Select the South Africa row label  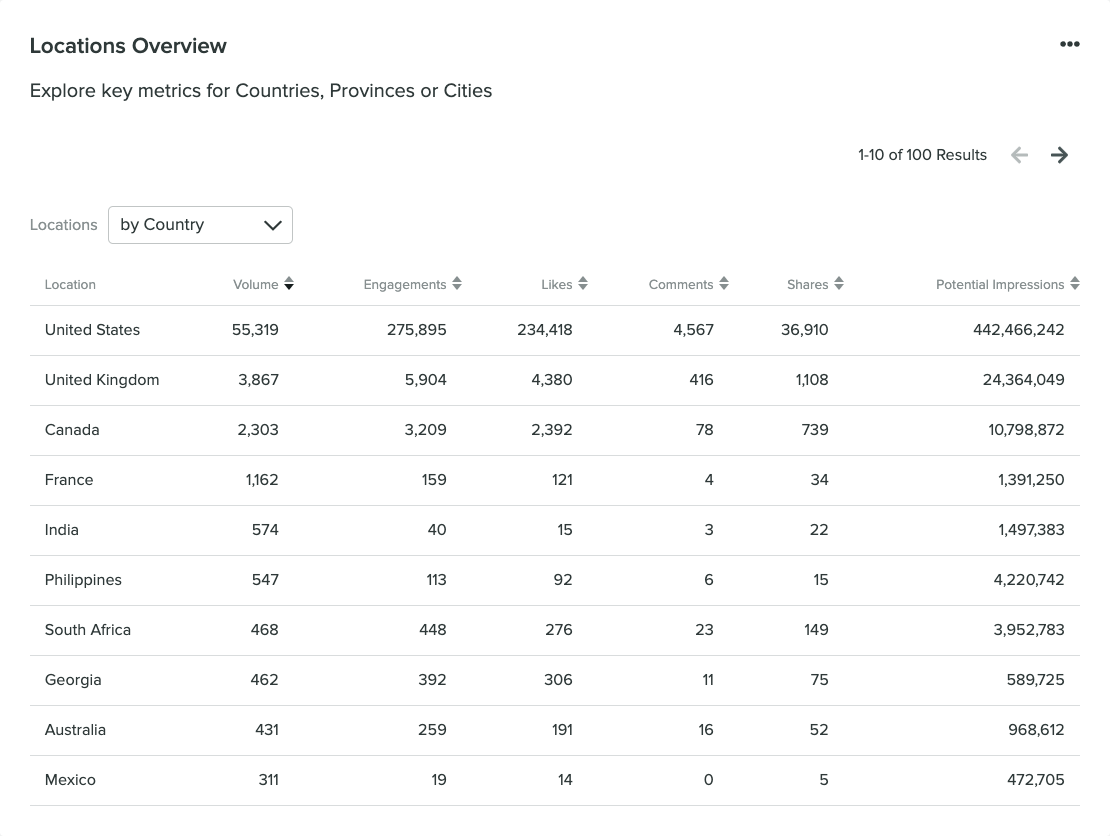pos(88,630)
